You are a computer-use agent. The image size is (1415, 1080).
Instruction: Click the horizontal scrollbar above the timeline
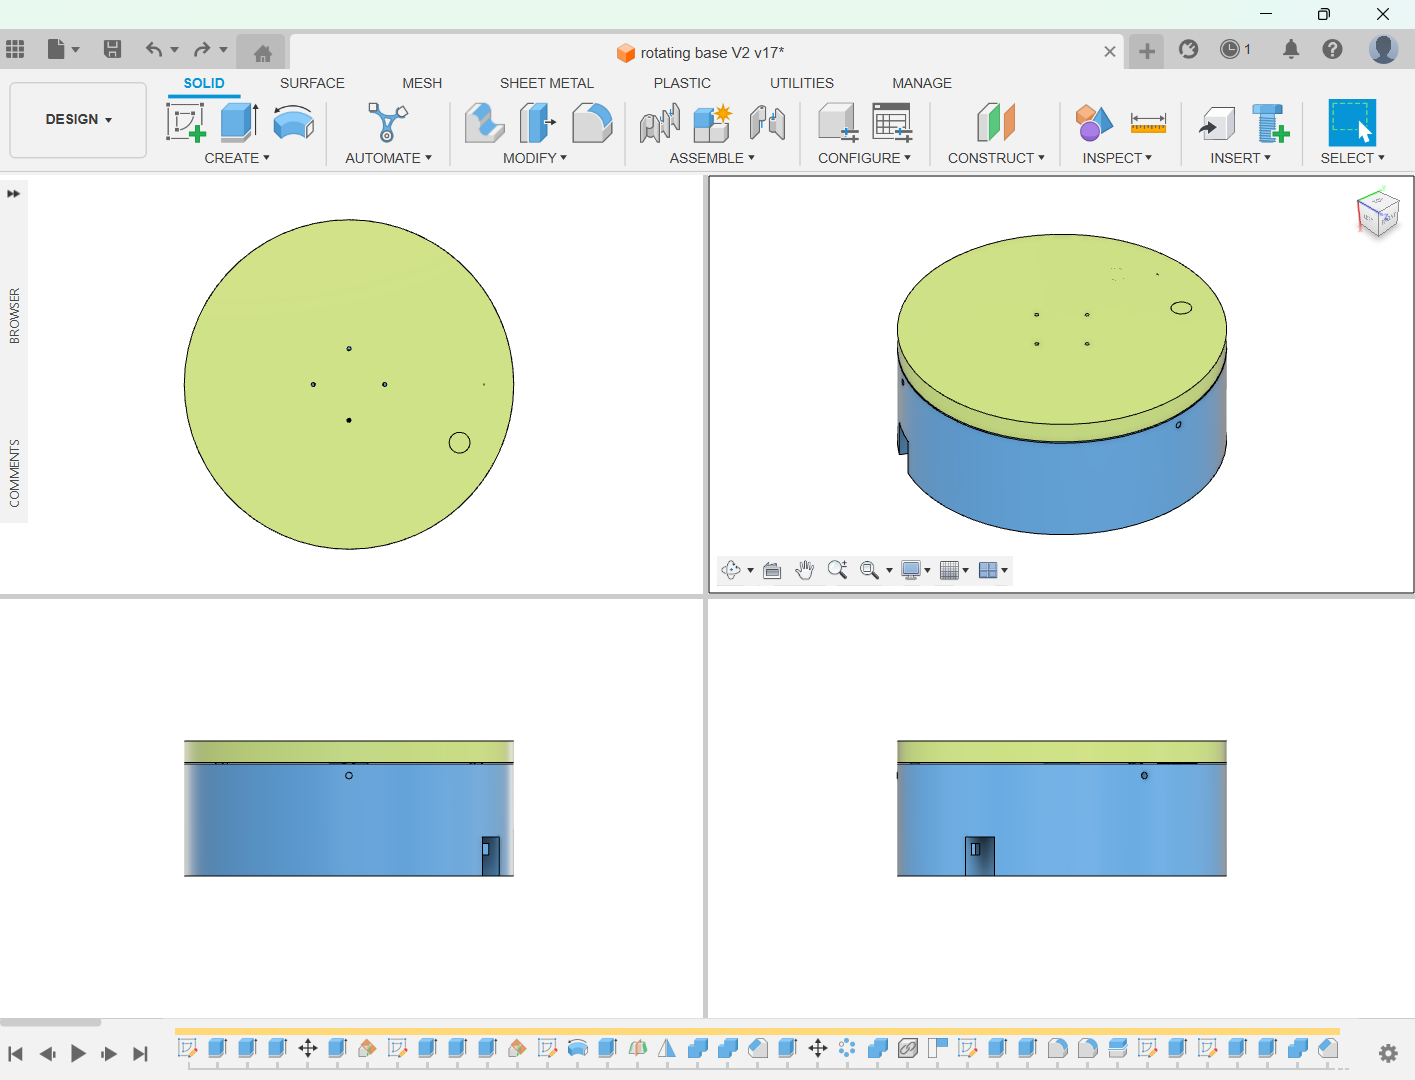pyautogui.click(x=50, y=1022)
